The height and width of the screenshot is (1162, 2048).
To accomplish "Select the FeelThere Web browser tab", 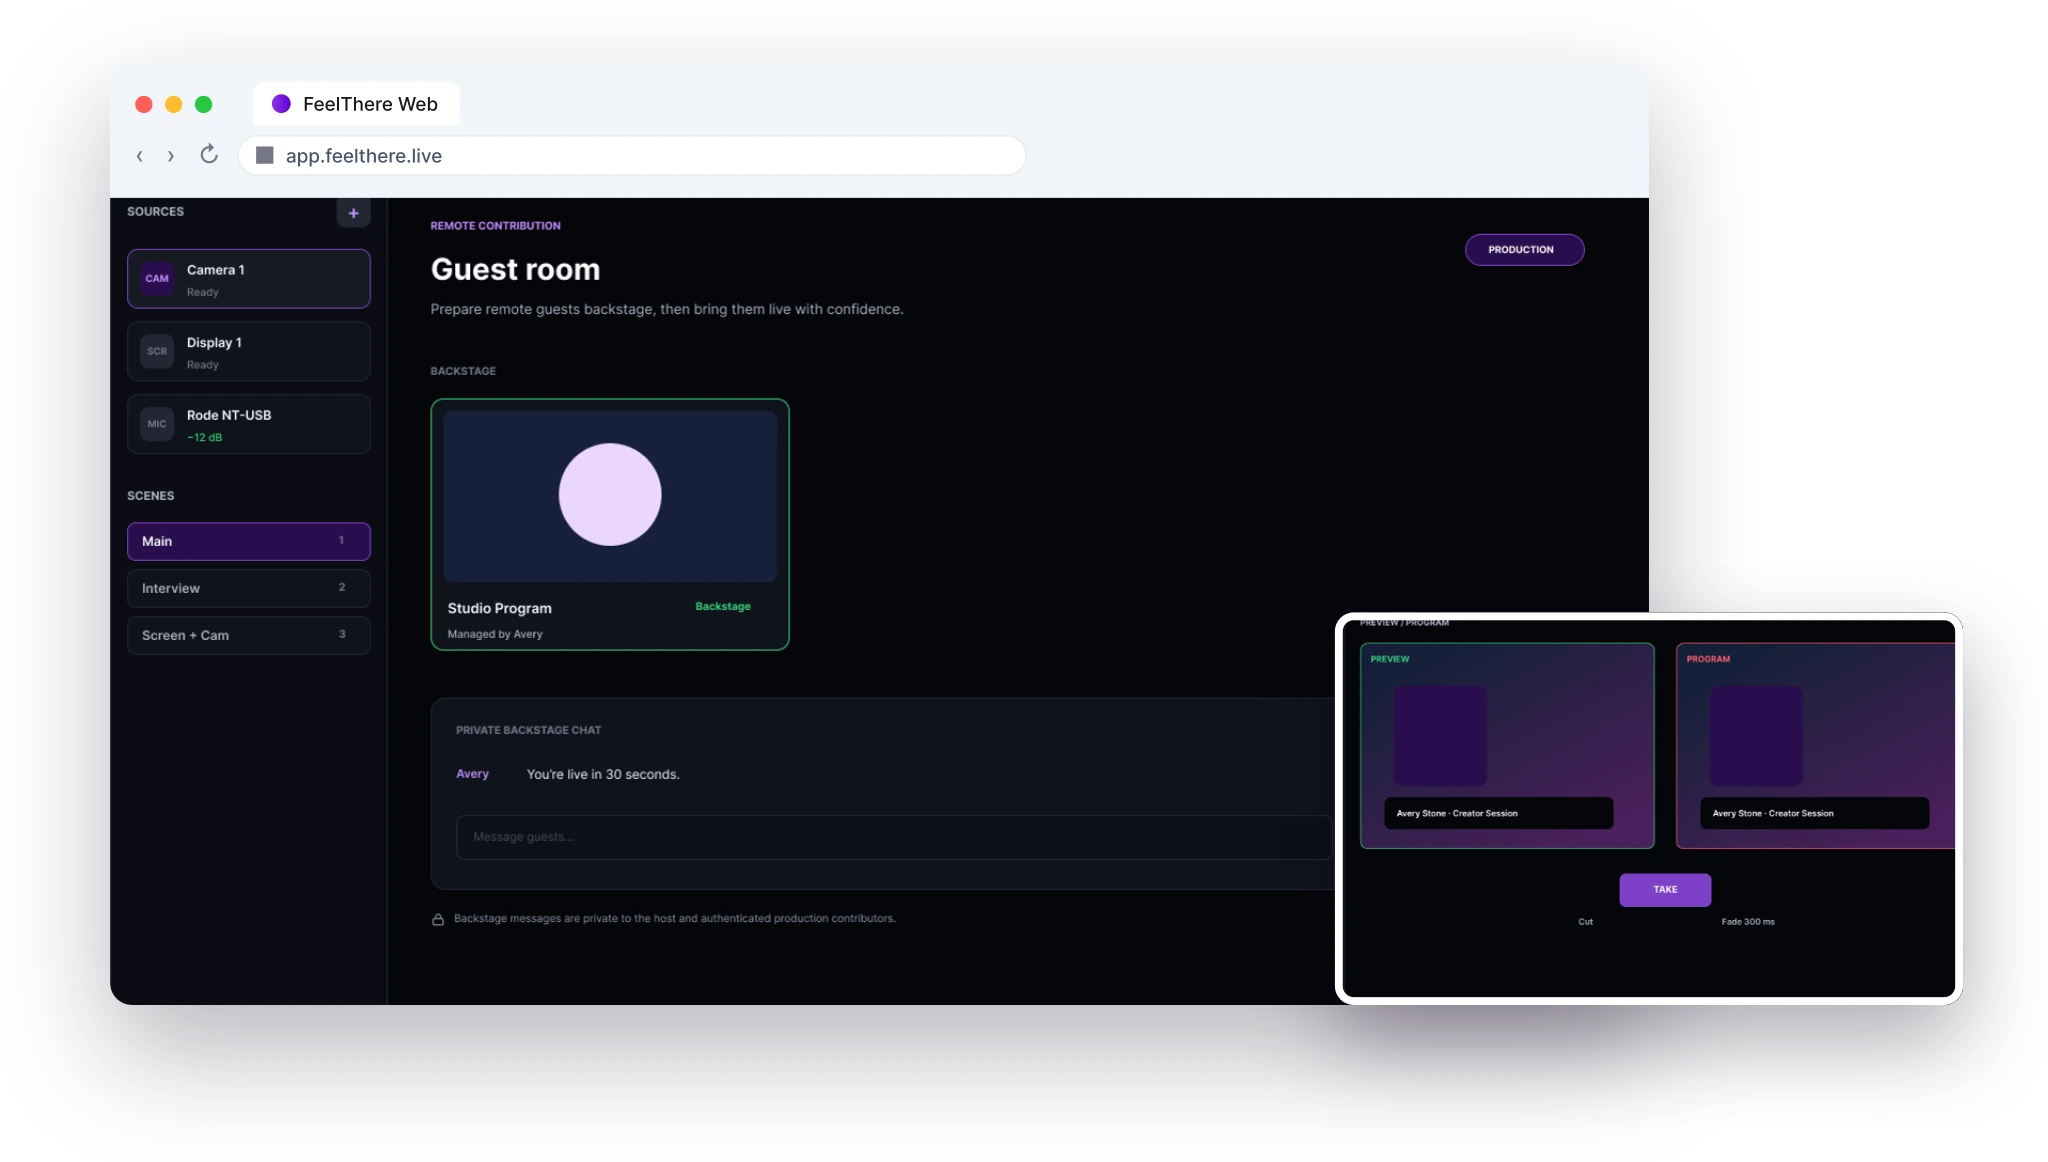I will 357,104.
